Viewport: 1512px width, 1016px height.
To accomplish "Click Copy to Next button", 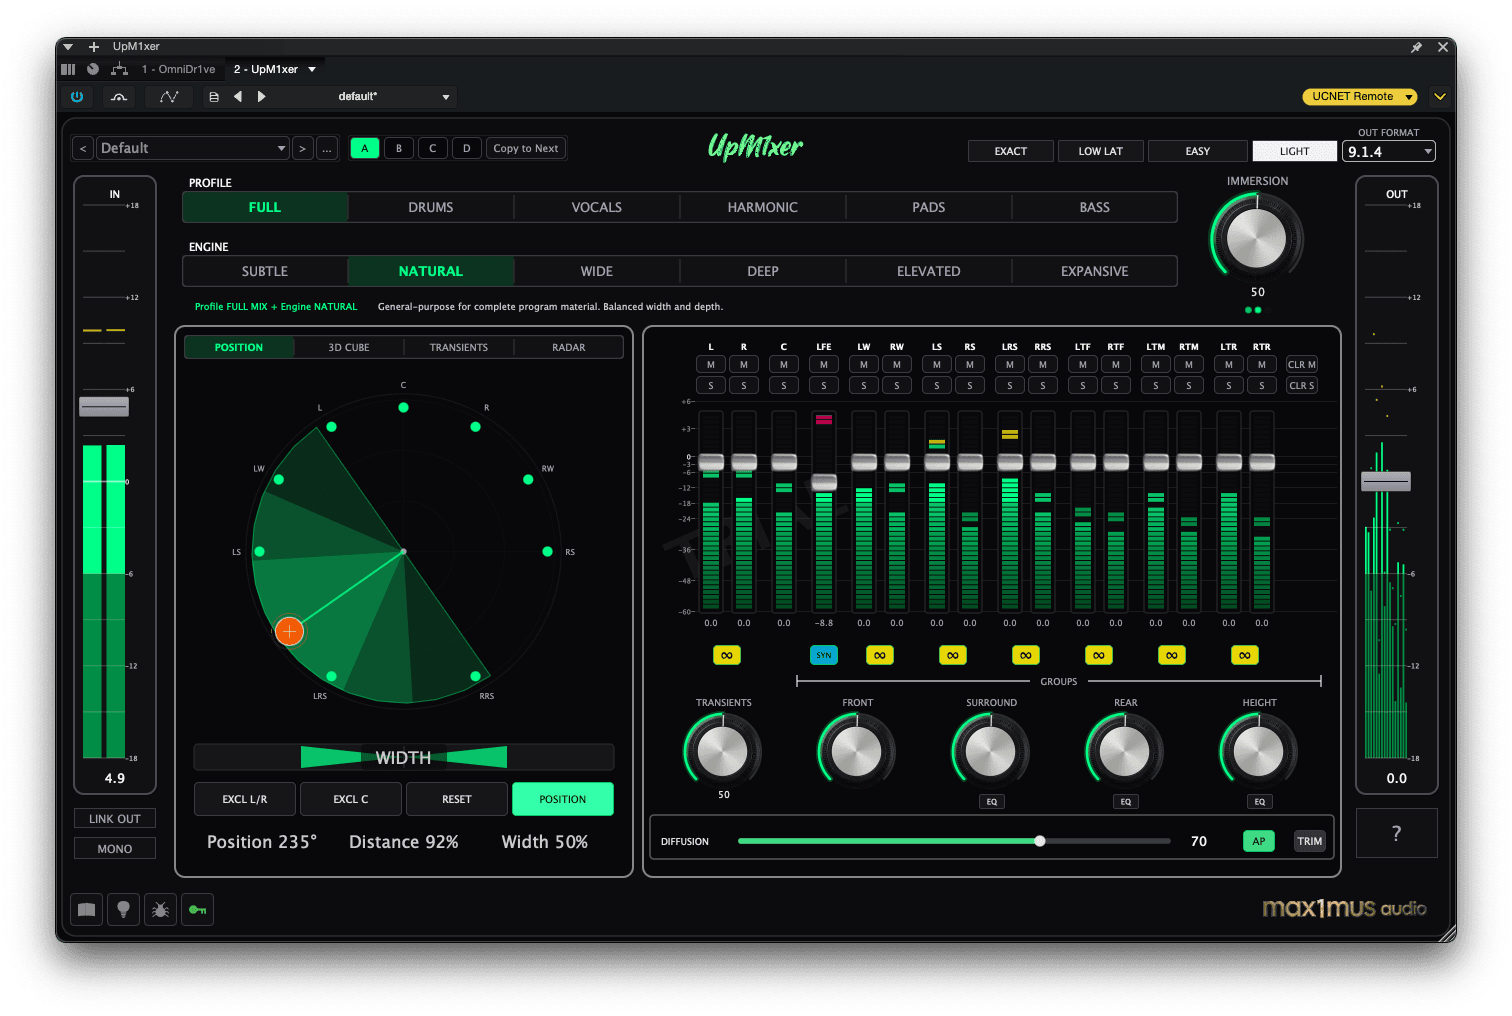I will [x=526, y=148].
